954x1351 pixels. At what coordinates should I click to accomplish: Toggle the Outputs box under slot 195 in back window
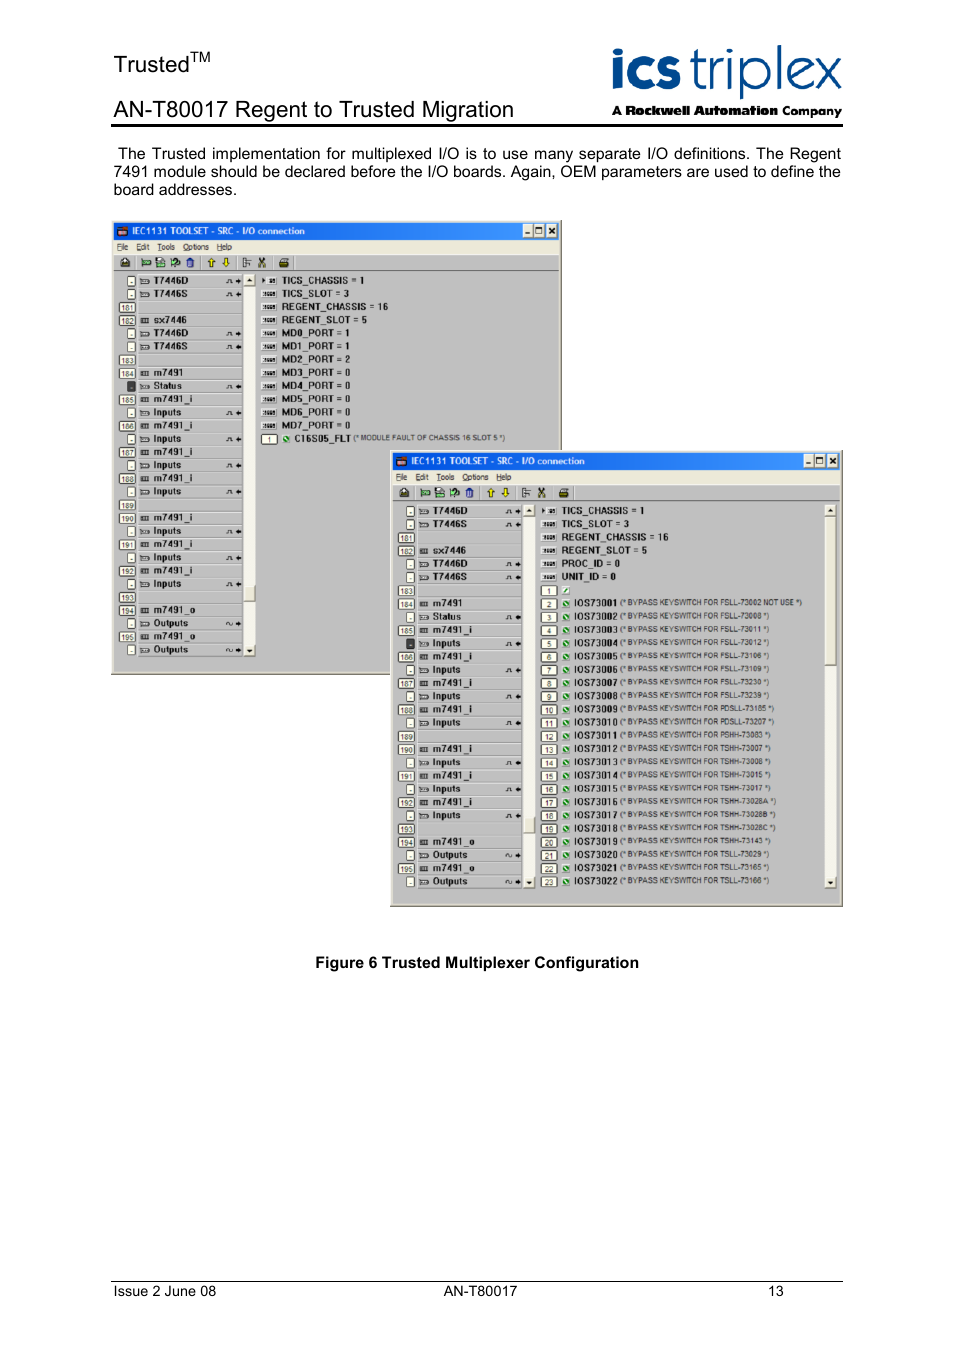pyautogui.click(x=131, y=649)
